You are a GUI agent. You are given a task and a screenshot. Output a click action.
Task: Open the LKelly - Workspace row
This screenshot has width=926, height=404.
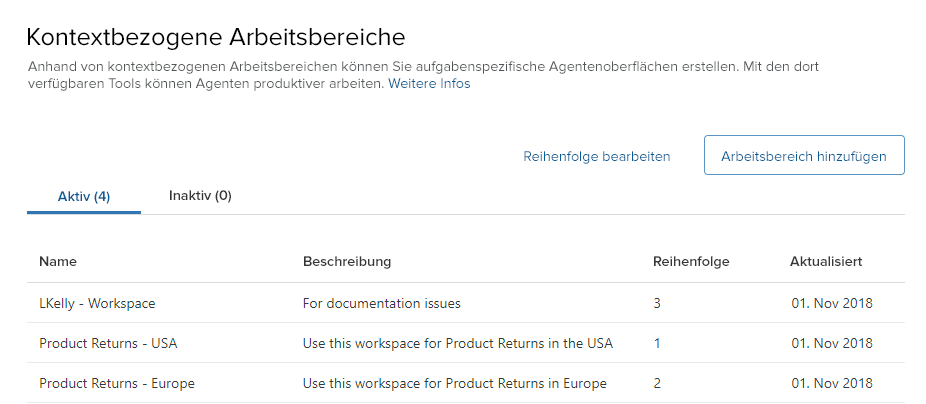pos(97,303)
